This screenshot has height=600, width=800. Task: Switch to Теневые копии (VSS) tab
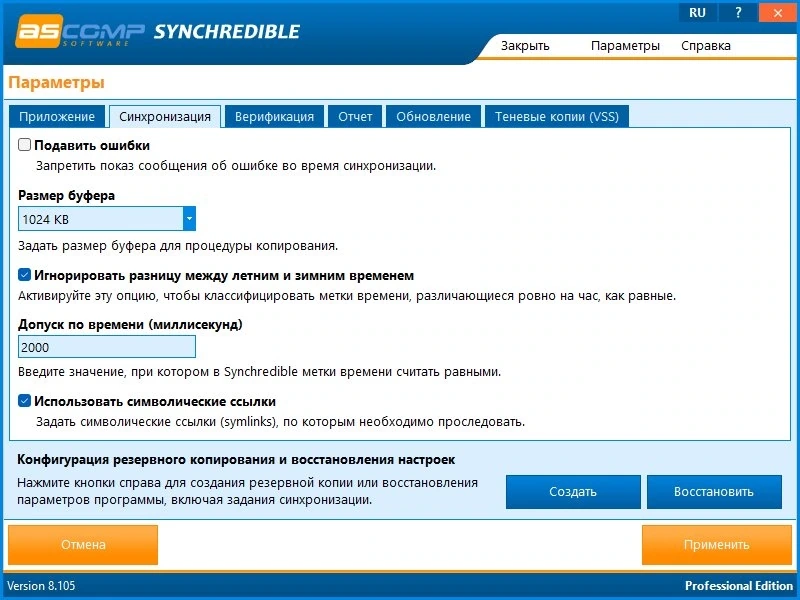557,116
